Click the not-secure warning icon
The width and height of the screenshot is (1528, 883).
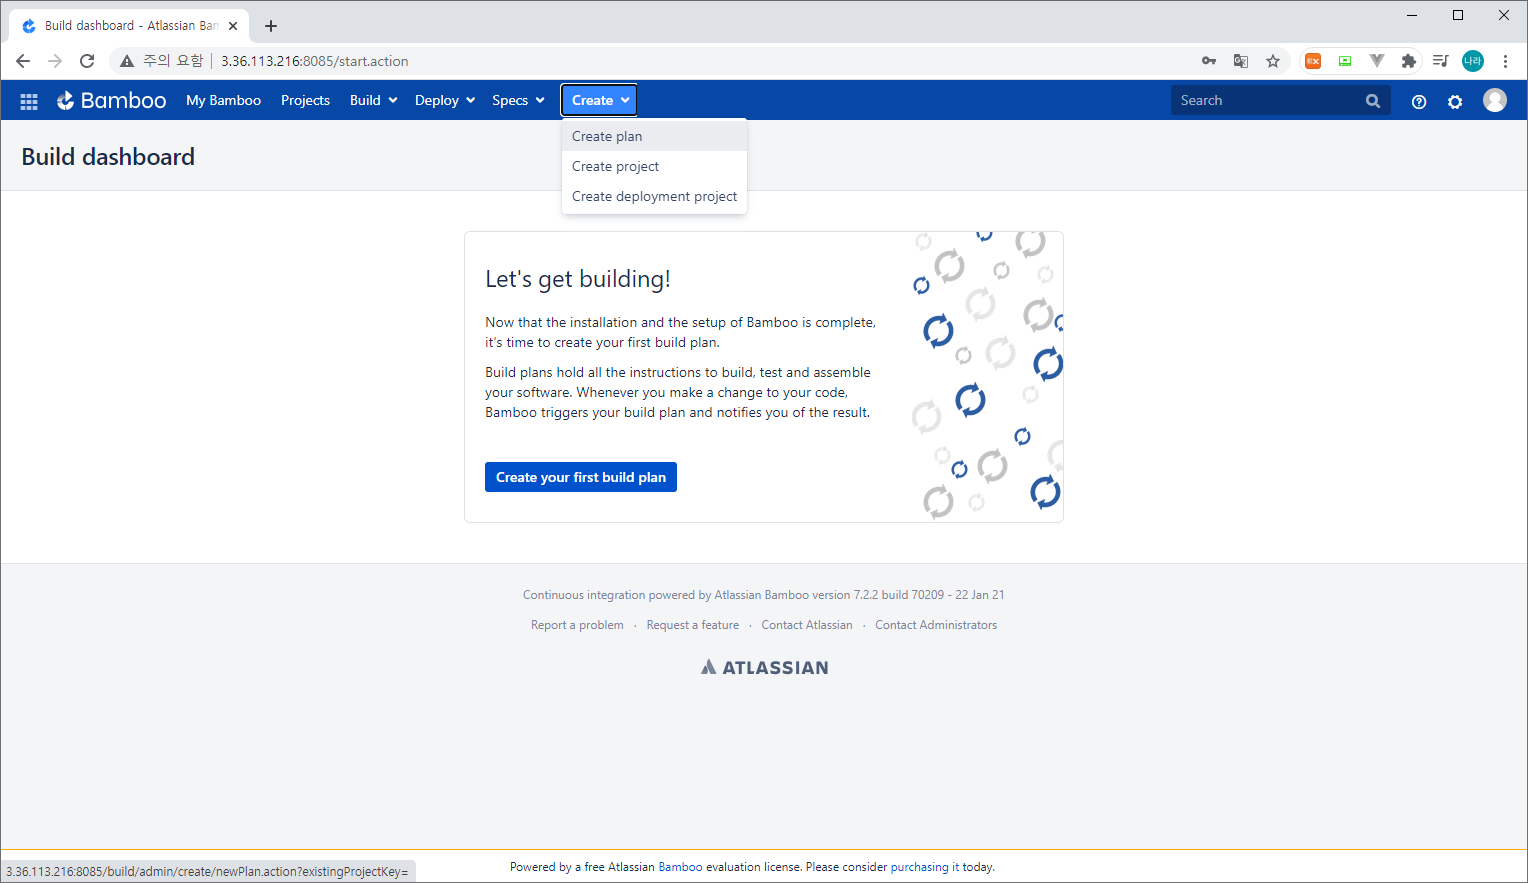[127, 61]
